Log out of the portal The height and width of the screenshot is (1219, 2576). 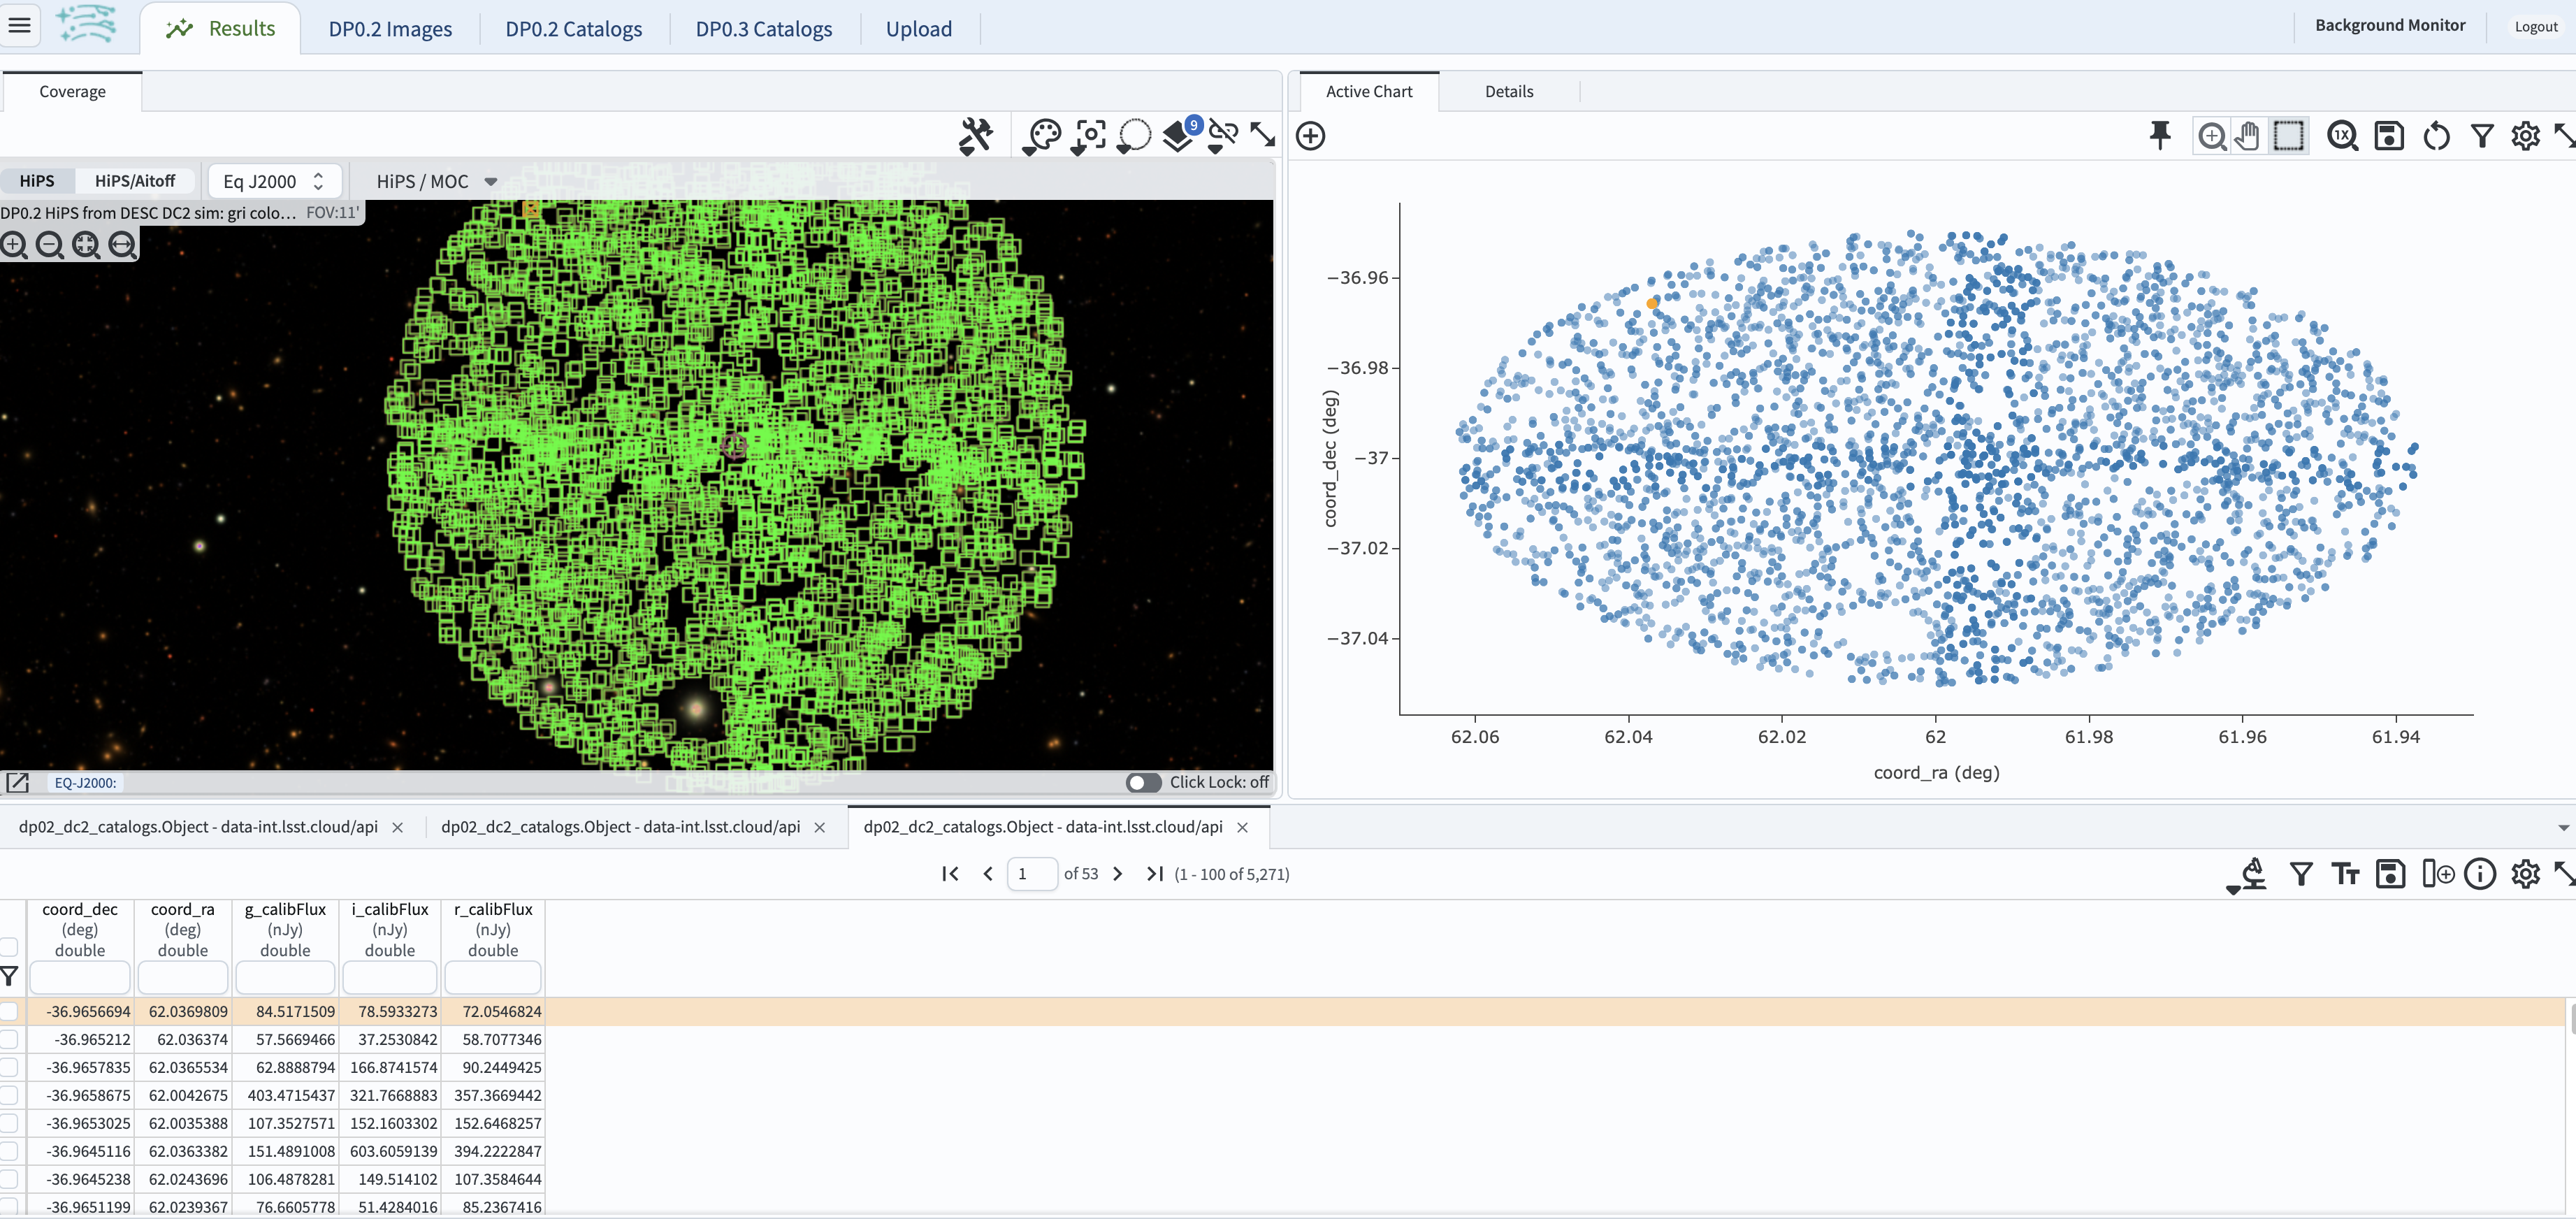[x=2536, y=26]
